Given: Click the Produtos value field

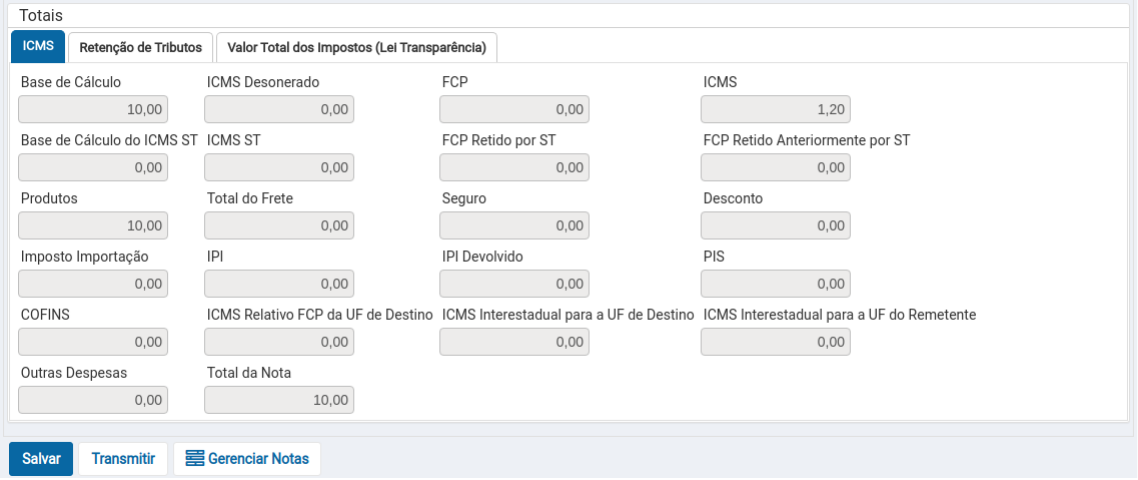Looking at the screenshot, I should [x=93, y=226].
